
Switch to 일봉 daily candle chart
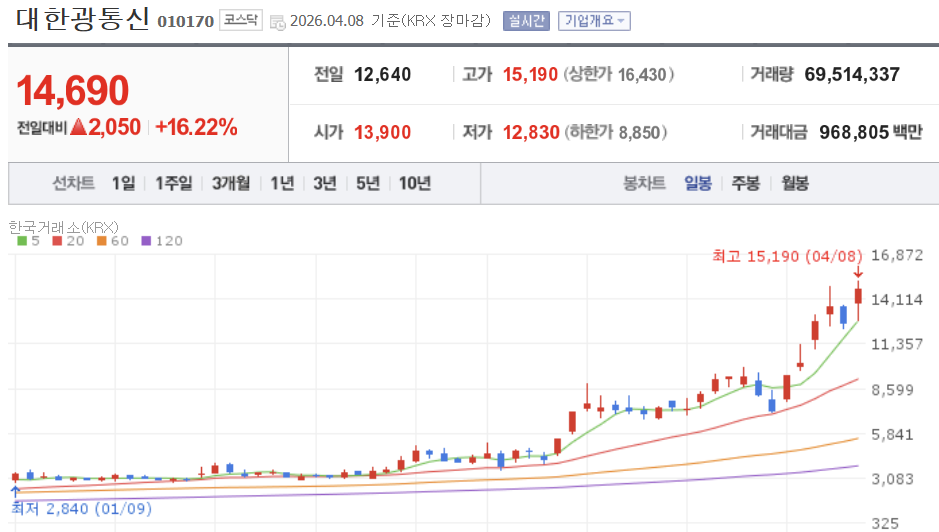[x=698, y=183]
